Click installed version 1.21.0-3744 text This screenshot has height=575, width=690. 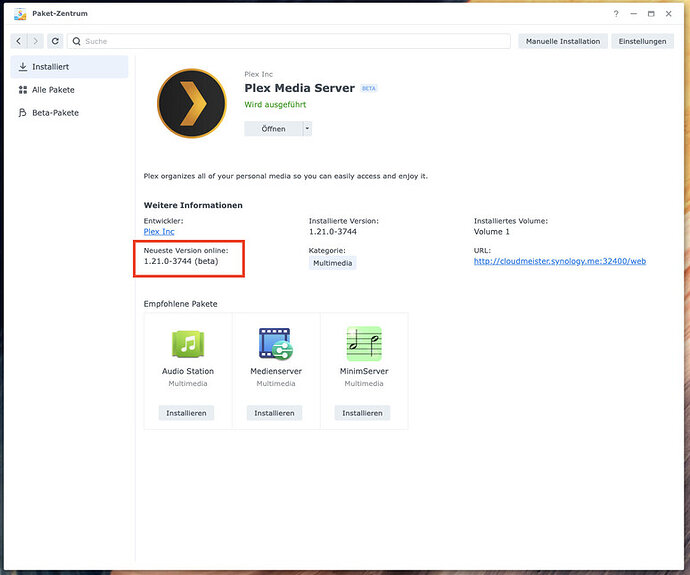click(333, 232)
